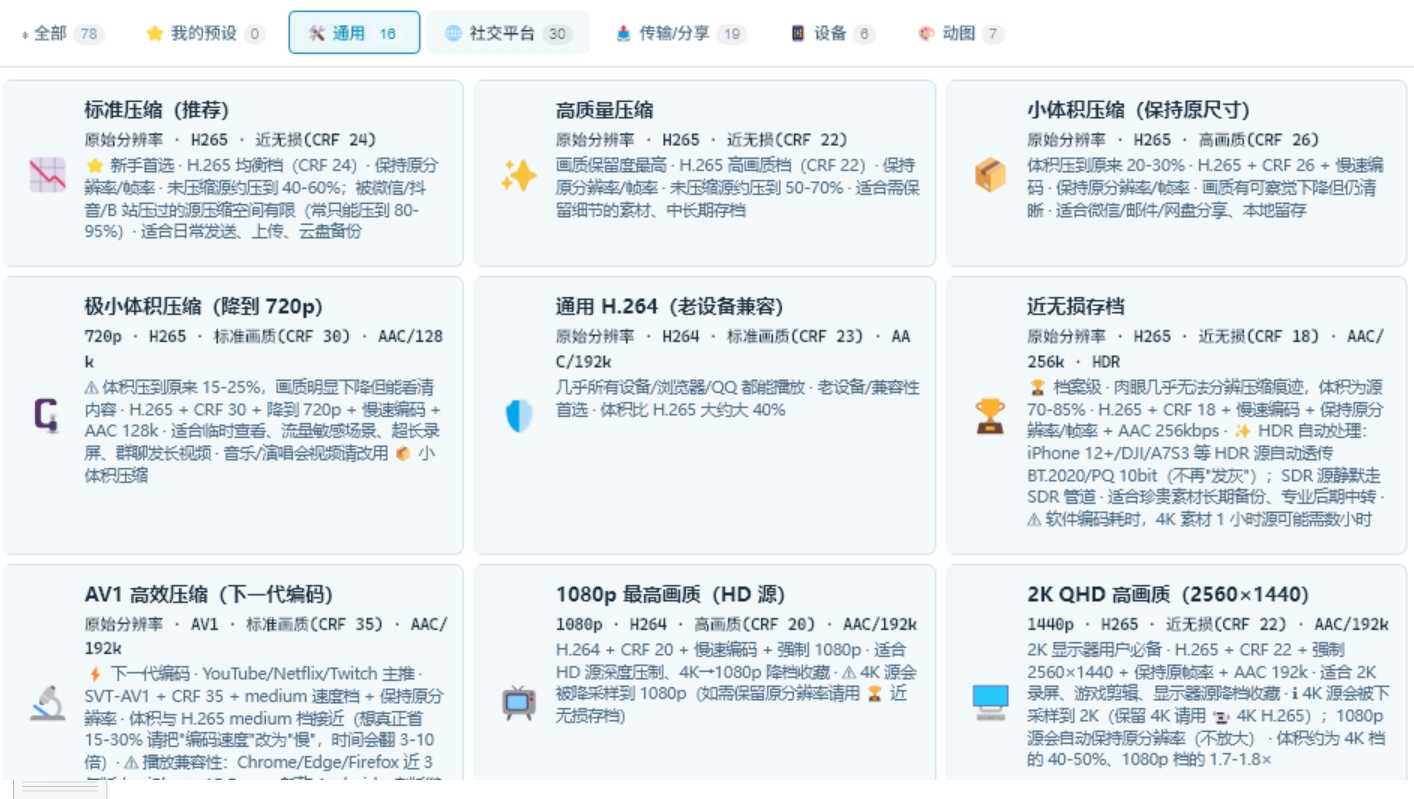Click the star icon on 我的预设 tab
1414x799 pixels.
click(x=155, y=33)
